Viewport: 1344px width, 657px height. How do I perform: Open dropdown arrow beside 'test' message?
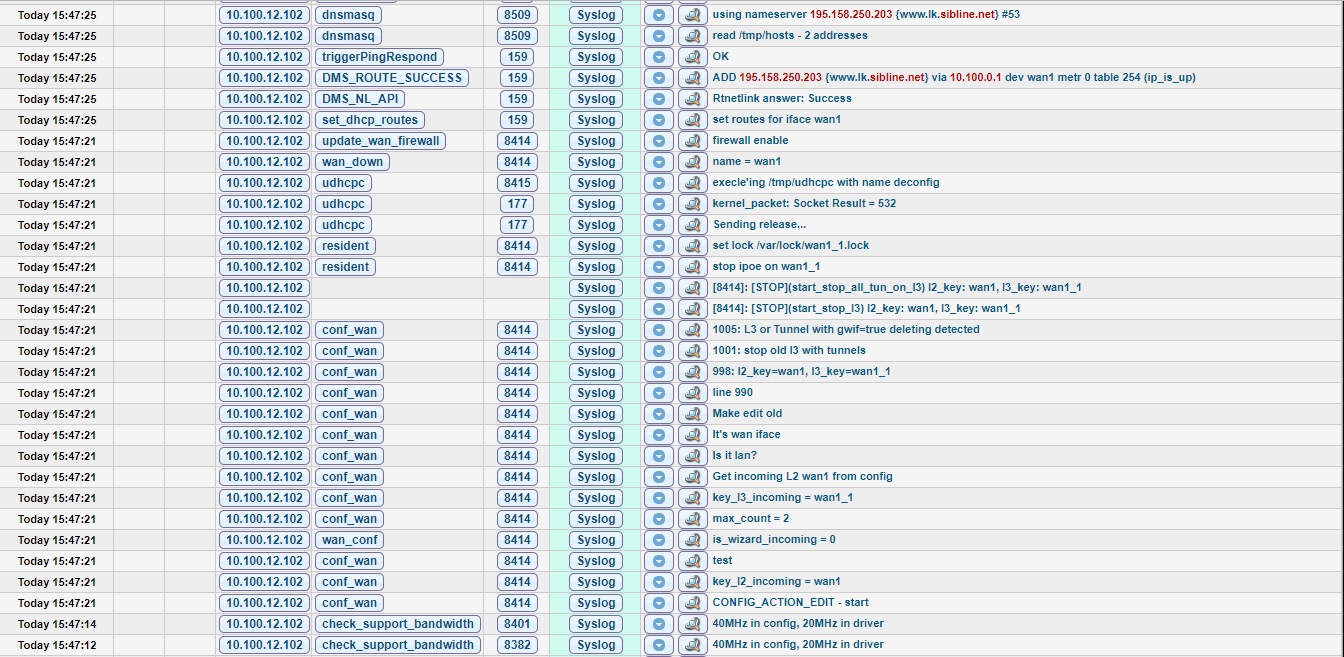pyautogui.click(x=659, y=561)
